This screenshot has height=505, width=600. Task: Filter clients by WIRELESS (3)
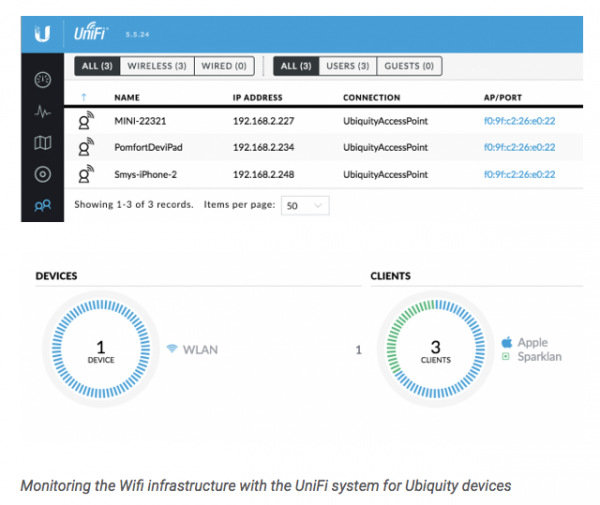(157, 67)
